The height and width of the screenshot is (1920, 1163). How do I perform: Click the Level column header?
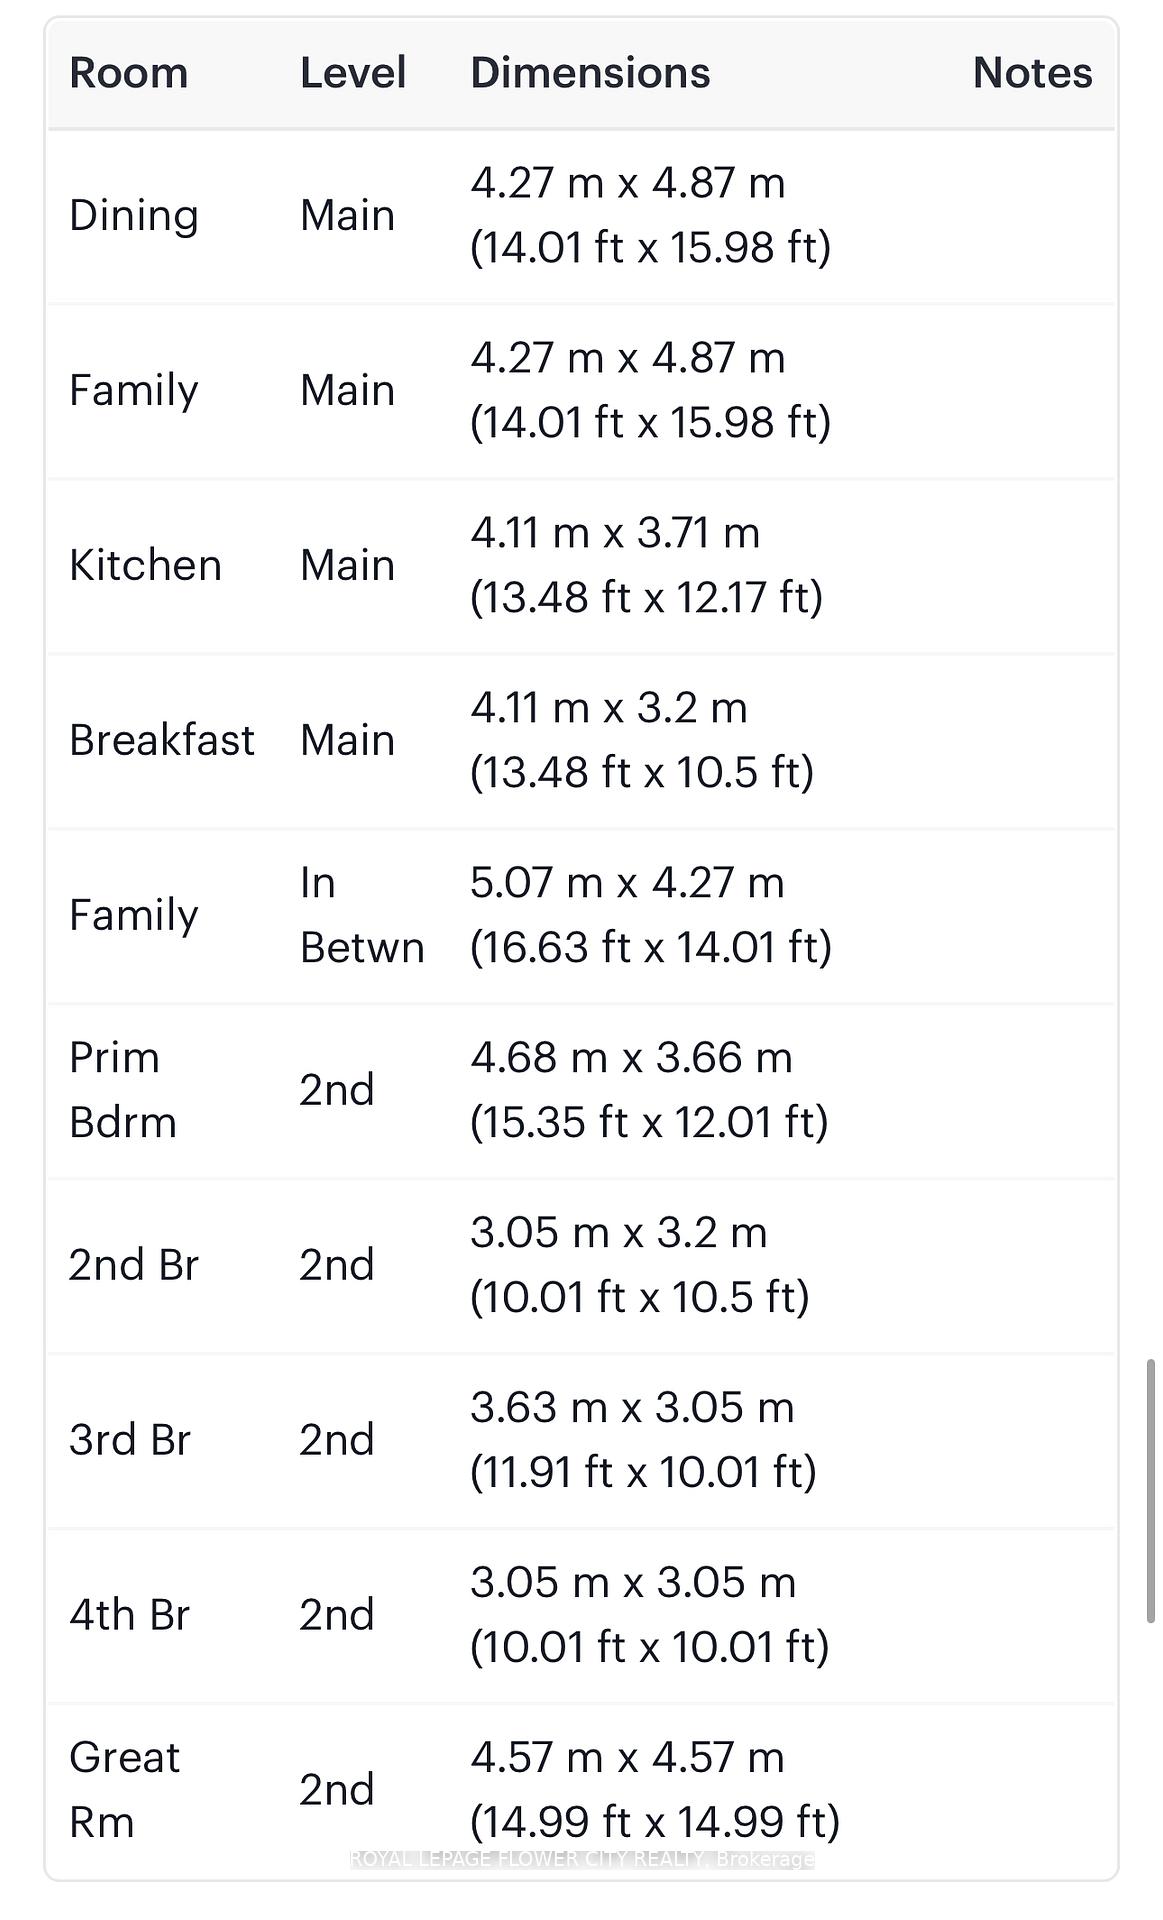(353, 73)
